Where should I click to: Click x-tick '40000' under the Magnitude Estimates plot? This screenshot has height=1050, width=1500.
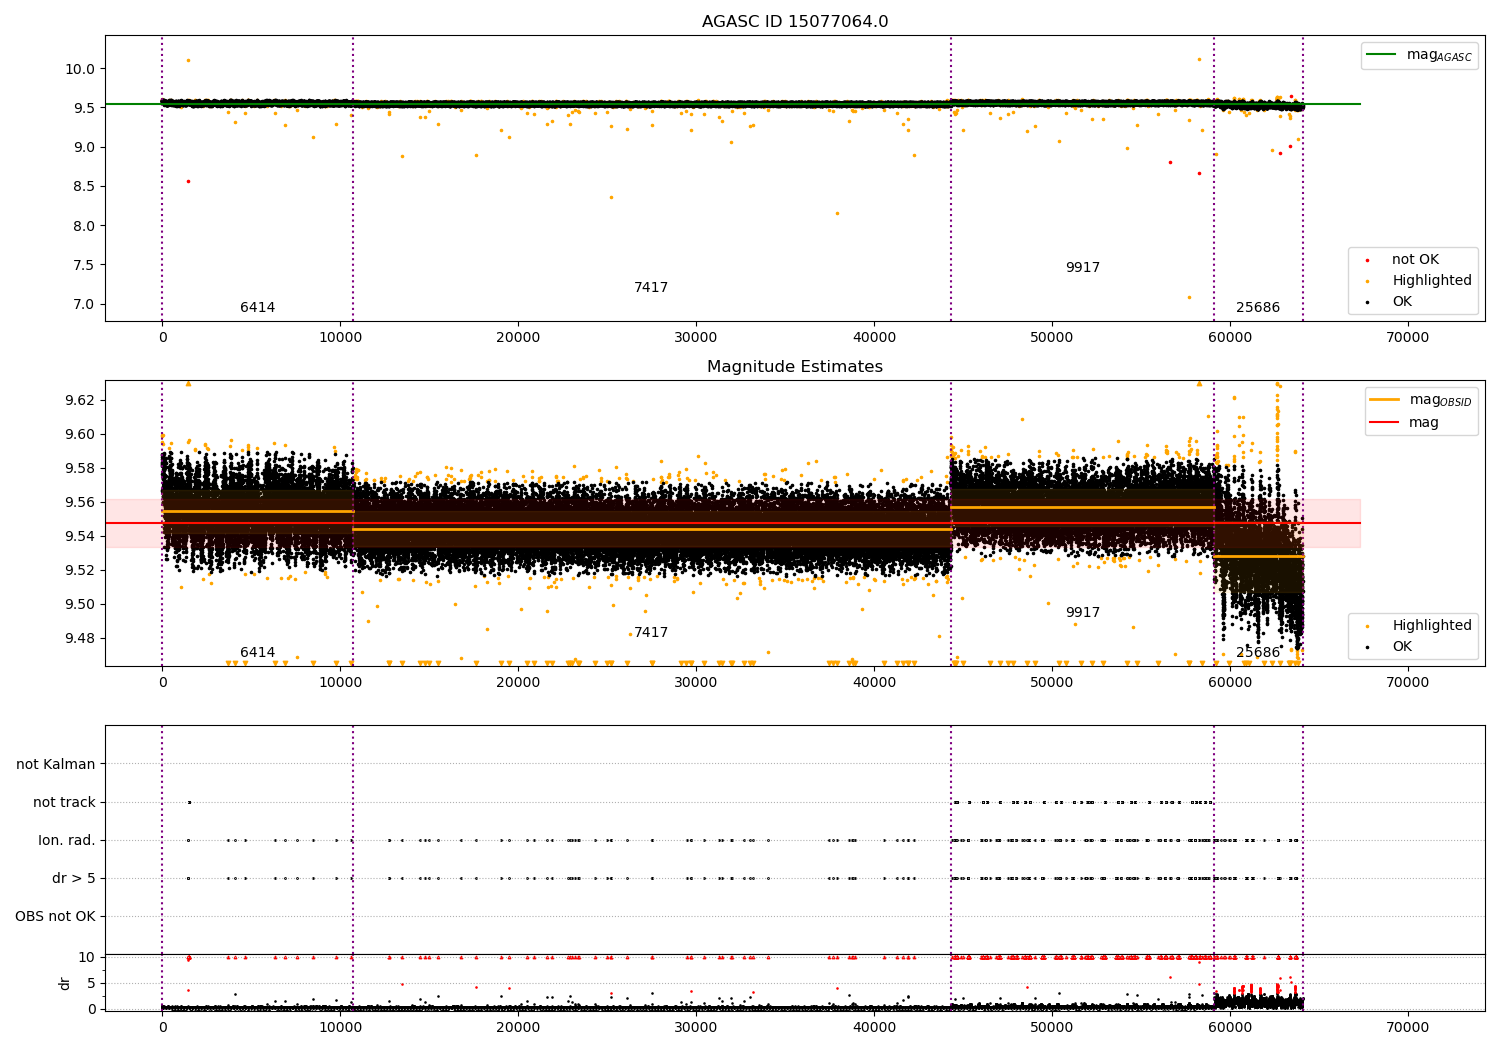pyautogui.click(x=874, y=683)
